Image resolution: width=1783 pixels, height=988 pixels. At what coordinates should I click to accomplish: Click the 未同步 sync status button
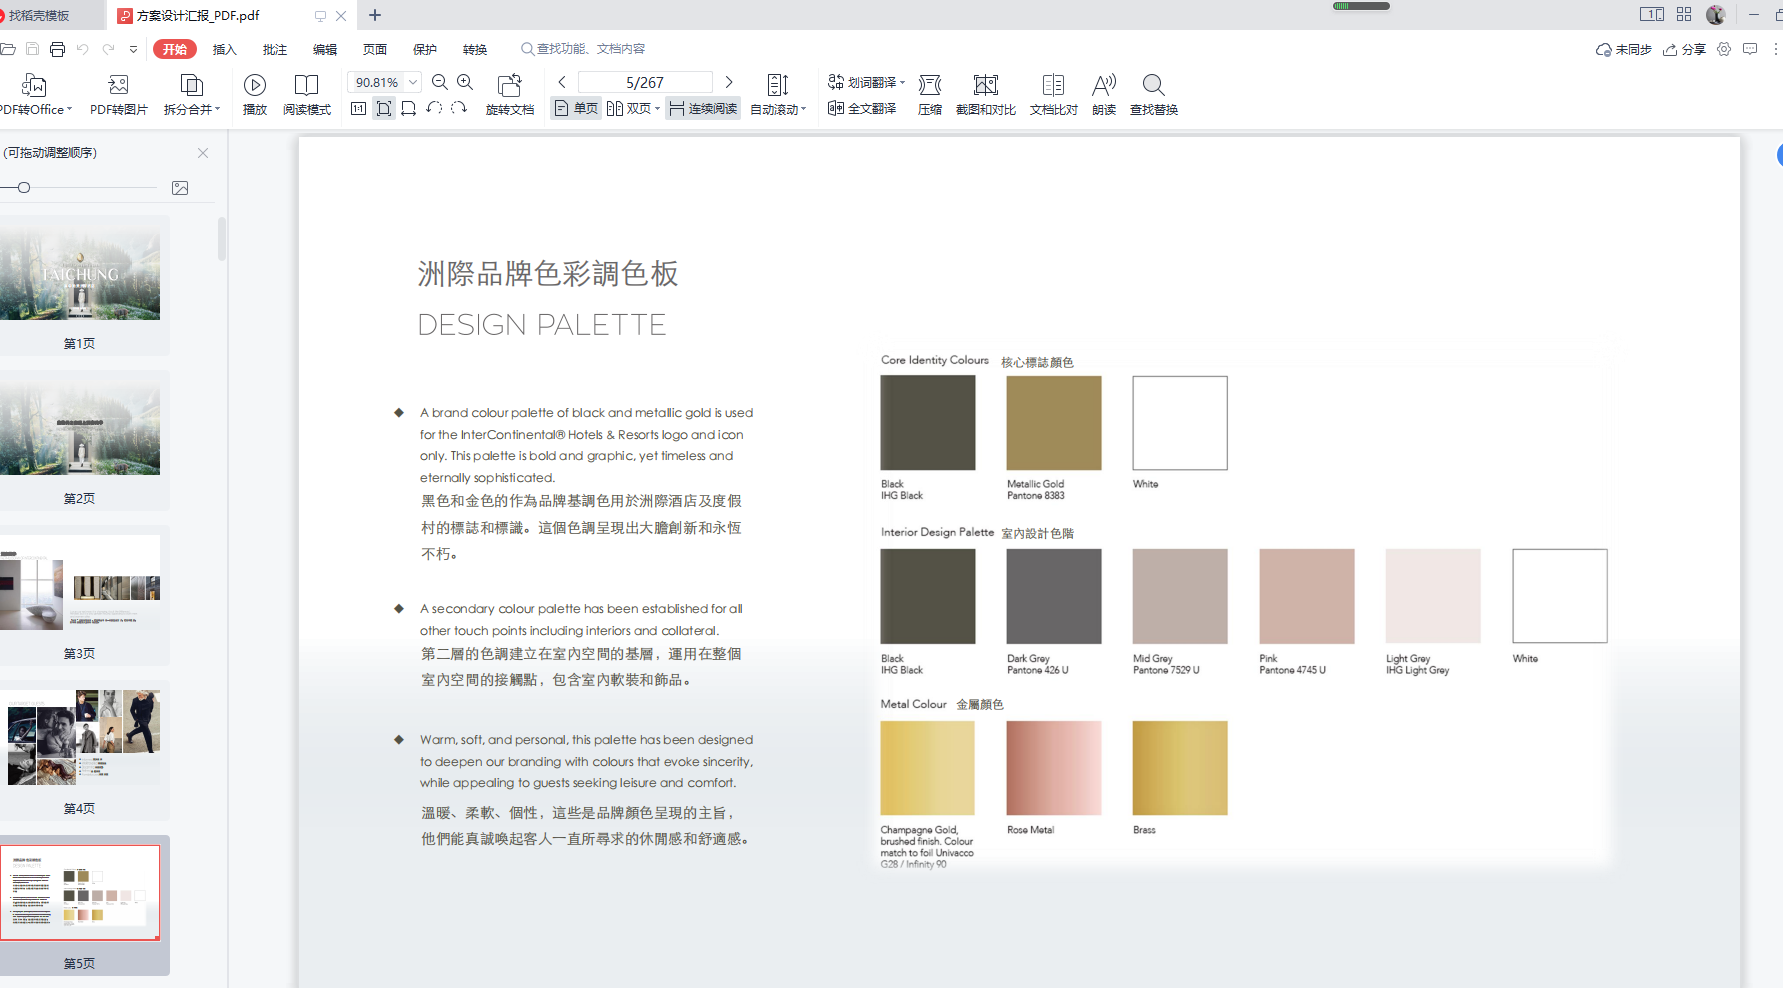pyautogui.click(x=1624, y=49)
